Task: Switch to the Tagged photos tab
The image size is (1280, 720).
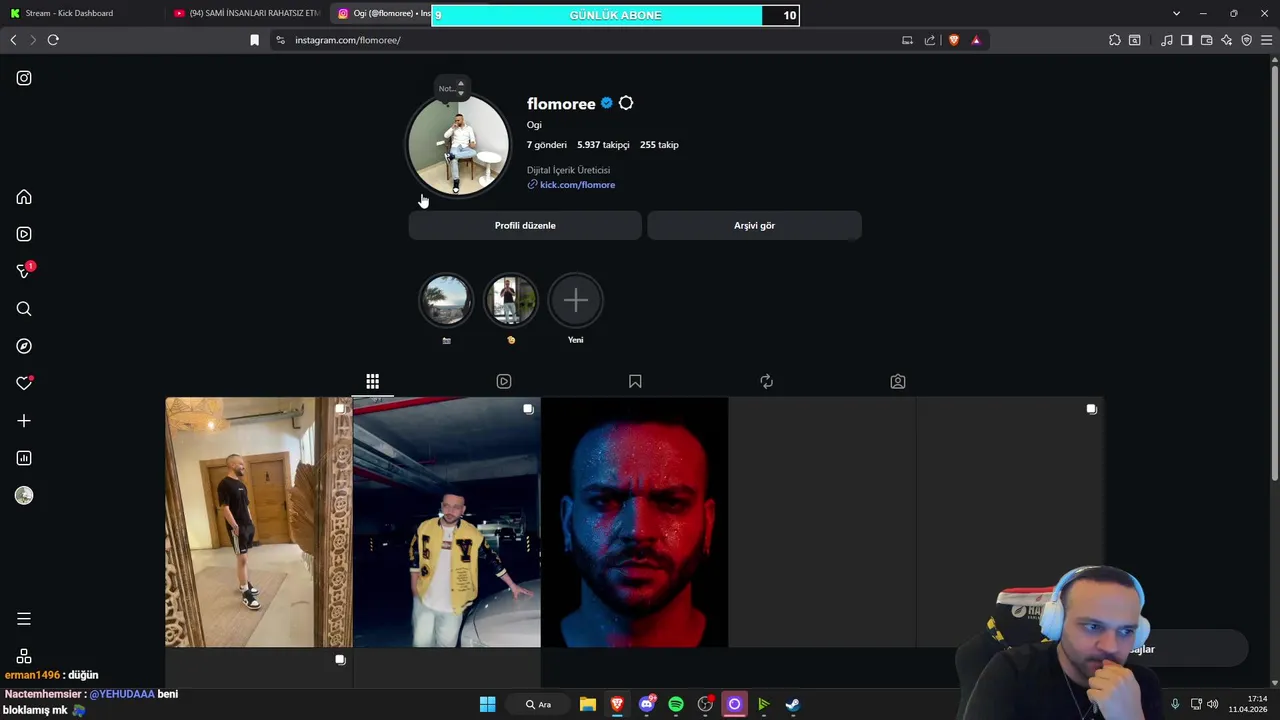Action: (898, 381)
